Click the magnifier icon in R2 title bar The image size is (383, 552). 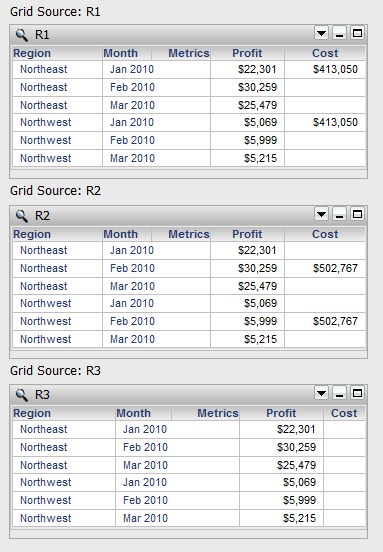tap(22, 215)
